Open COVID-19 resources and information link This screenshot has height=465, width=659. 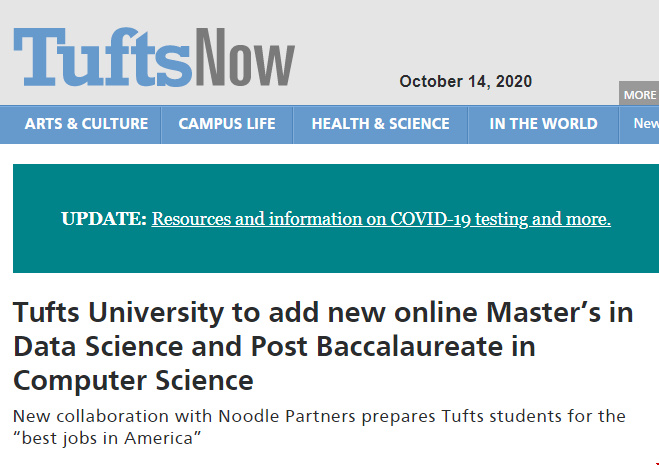[x=381, y=219]
